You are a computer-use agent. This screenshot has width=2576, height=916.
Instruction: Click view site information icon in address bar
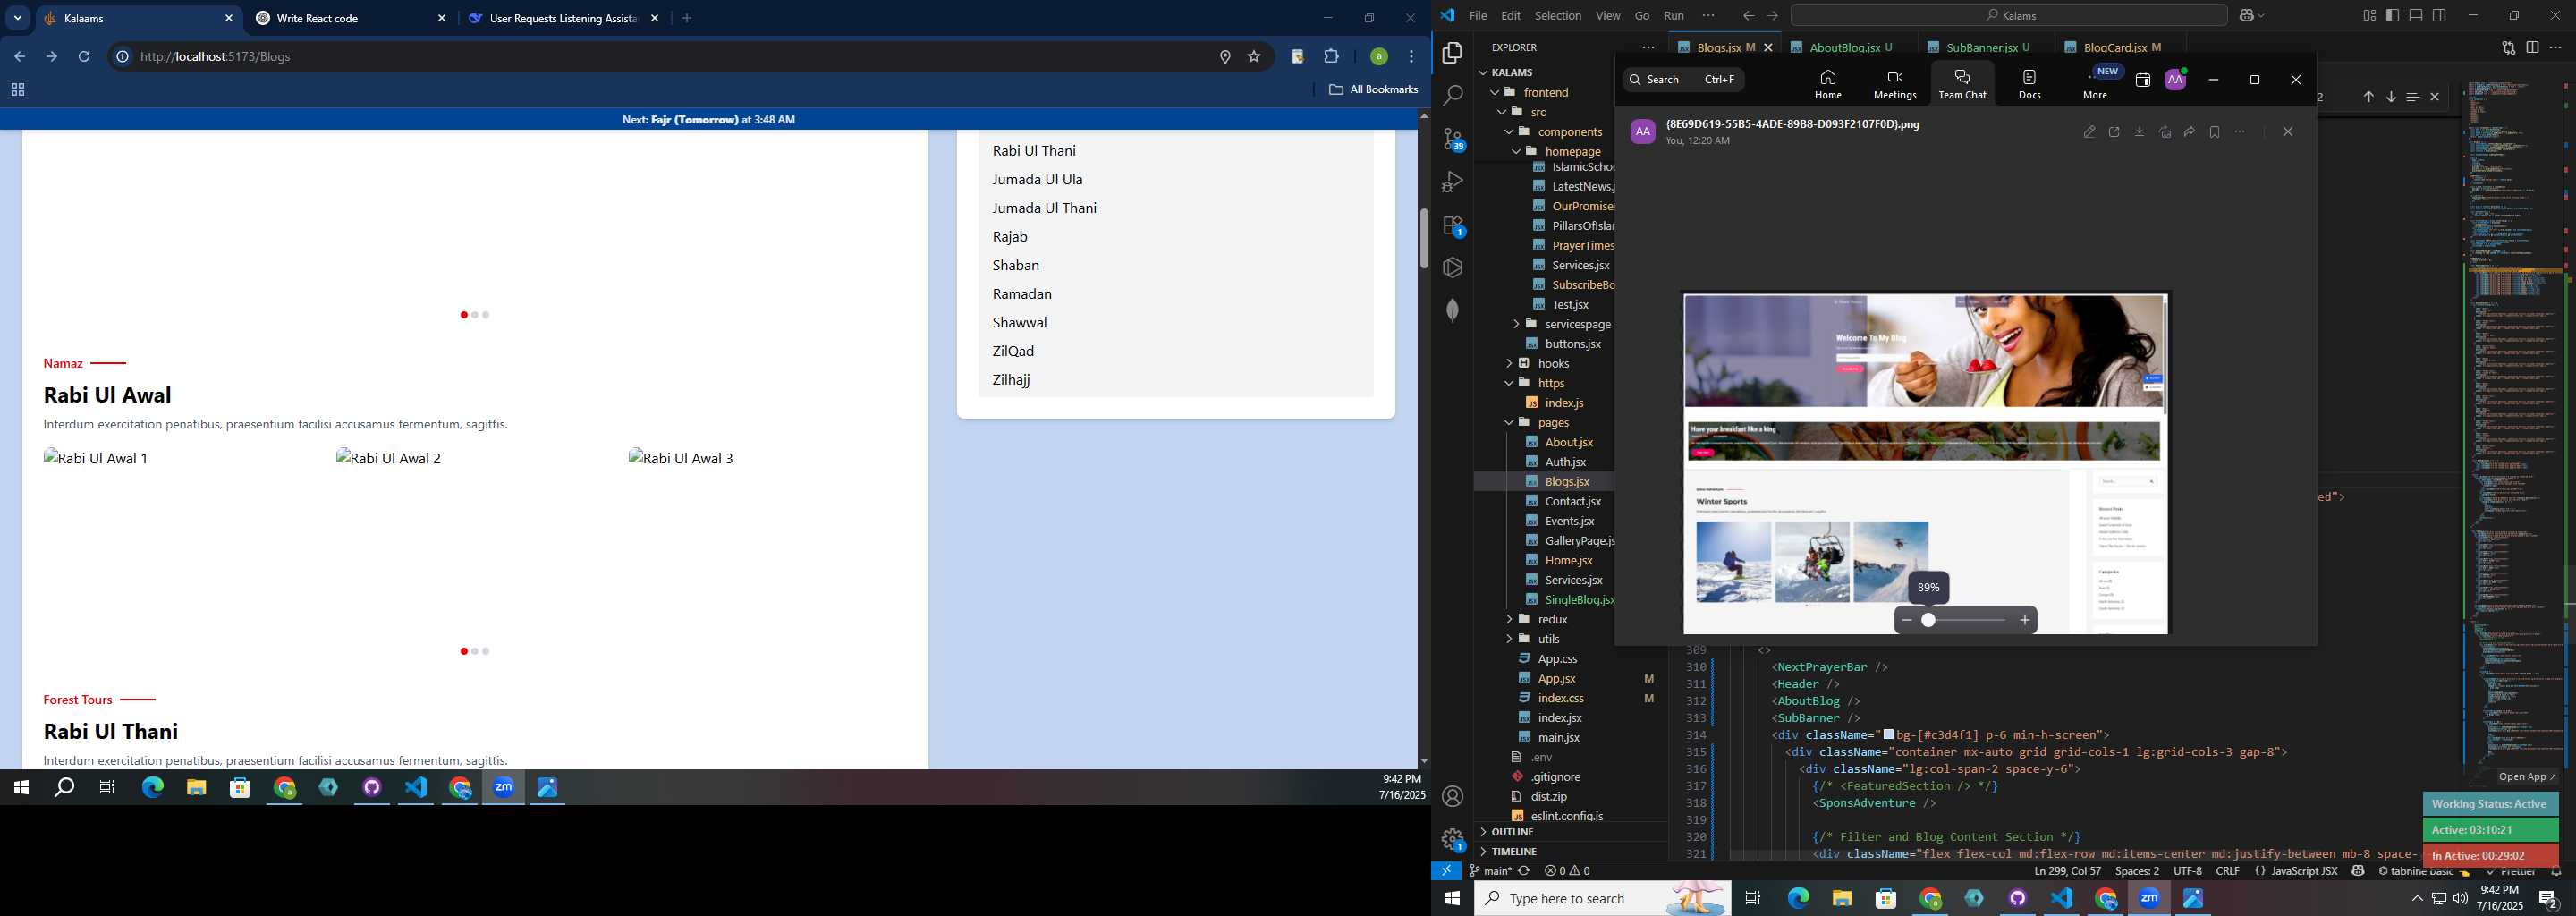point(122,57)
